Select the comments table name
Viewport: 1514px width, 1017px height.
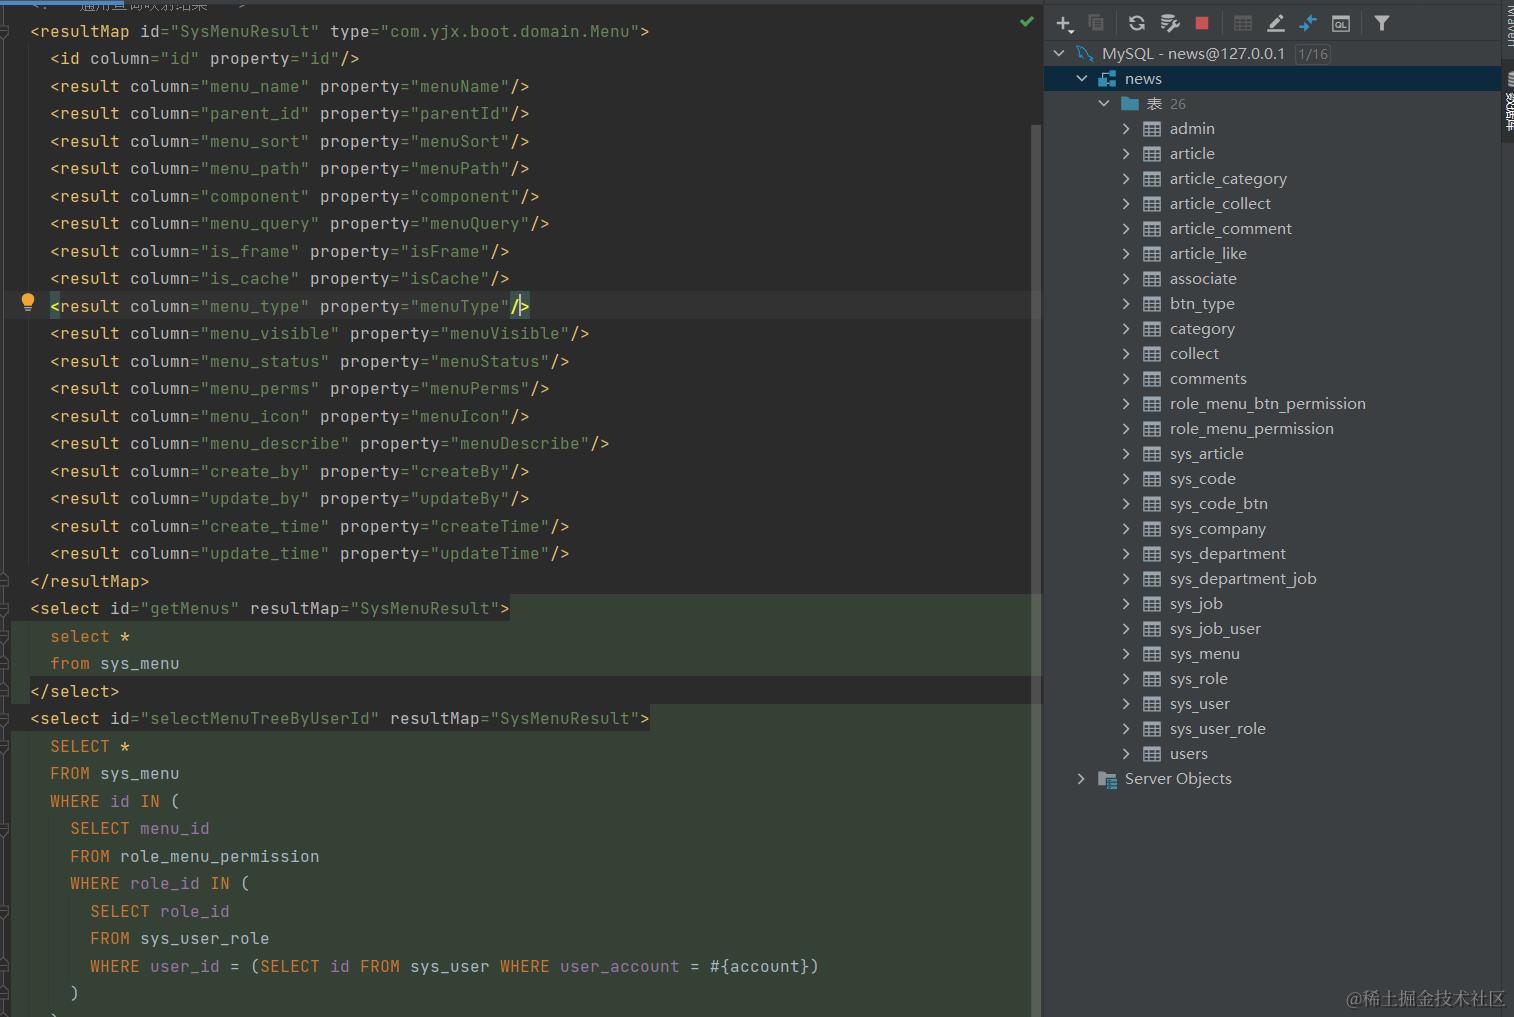click(x=1208, y=379)
